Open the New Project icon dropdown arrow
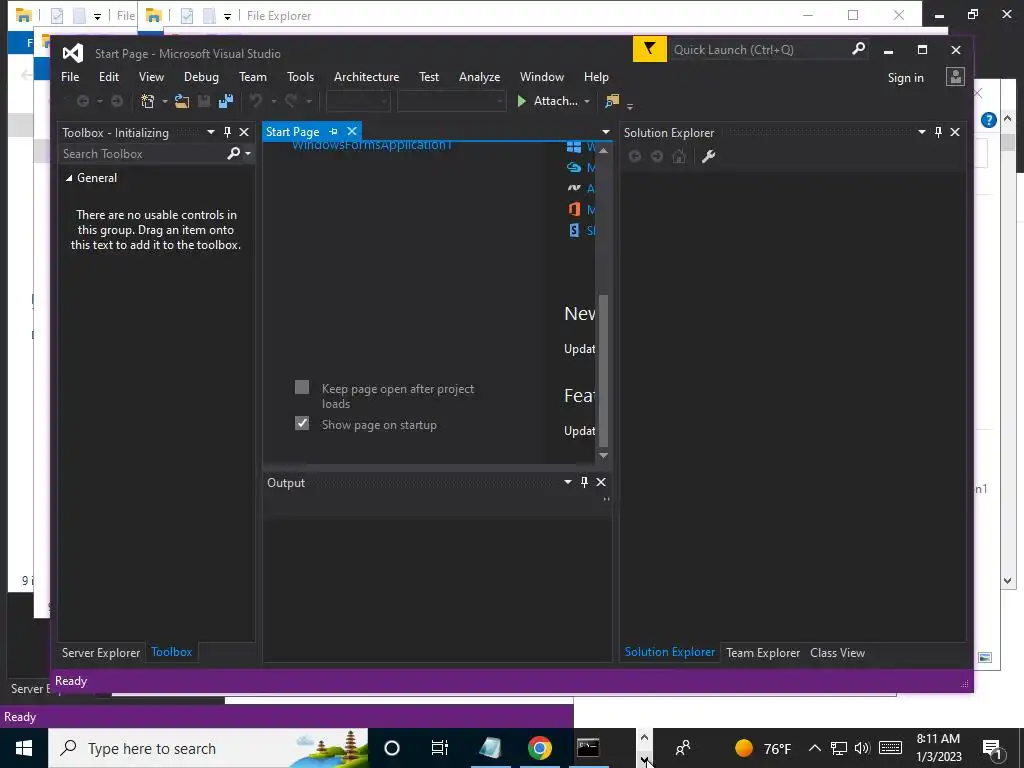Viewport: 1024px width, 768px height. pyautogui.click(x=165, y=101)
